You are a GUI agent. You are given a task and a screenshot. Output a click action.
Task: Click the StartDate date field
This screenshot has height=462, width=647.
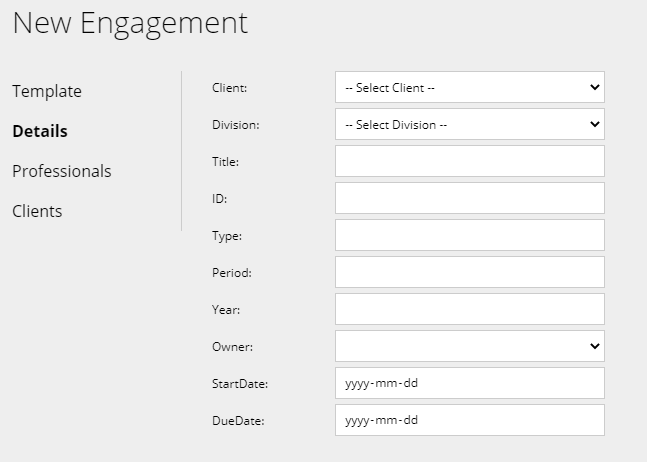coord(469,383)
